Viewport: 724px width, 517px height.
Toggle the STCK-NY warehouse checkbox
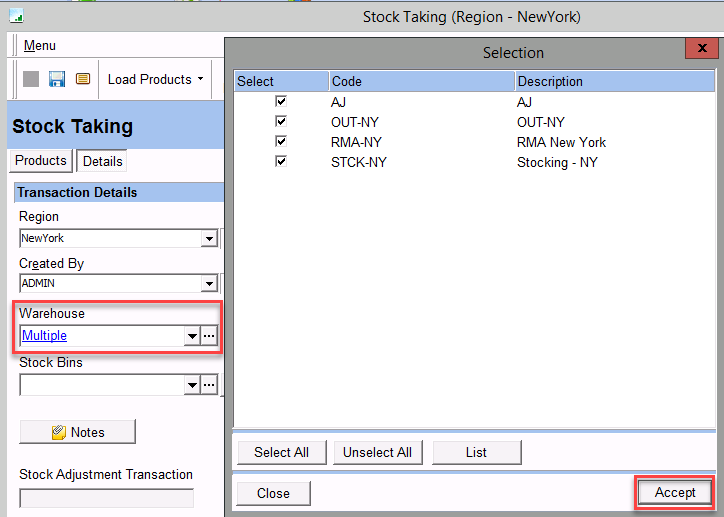(281, 161)
